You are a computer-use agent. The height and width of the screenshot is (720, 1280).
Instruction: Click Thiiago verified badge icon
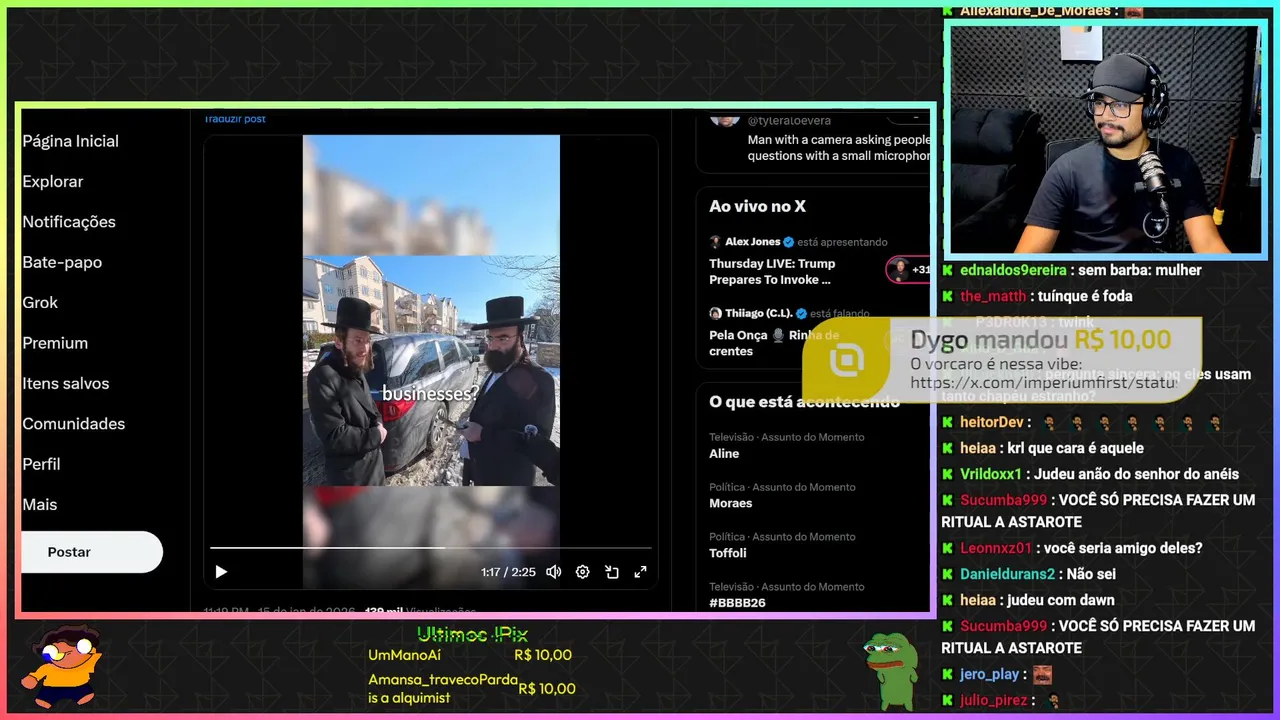(x=801, y=313)
